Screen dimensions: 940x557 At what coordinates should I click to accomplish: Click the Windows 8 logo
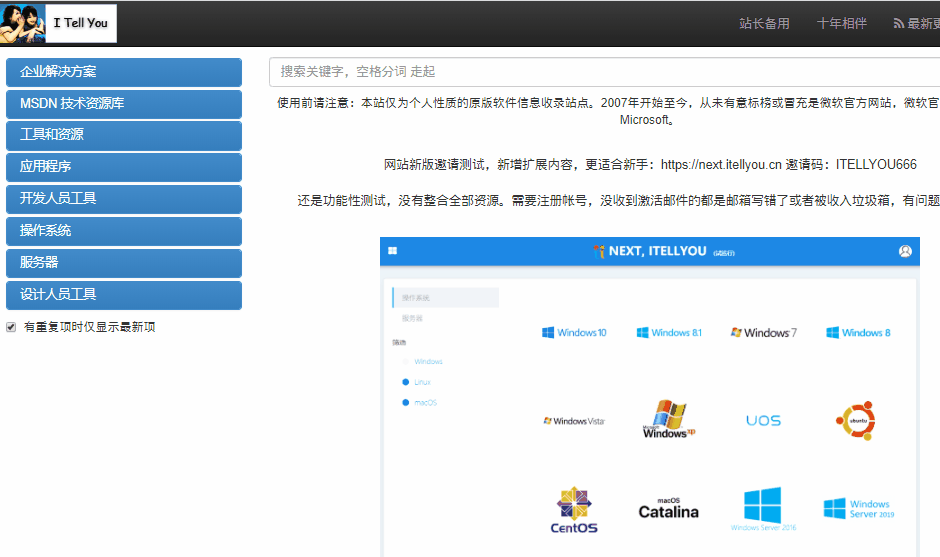coord(858,333)
